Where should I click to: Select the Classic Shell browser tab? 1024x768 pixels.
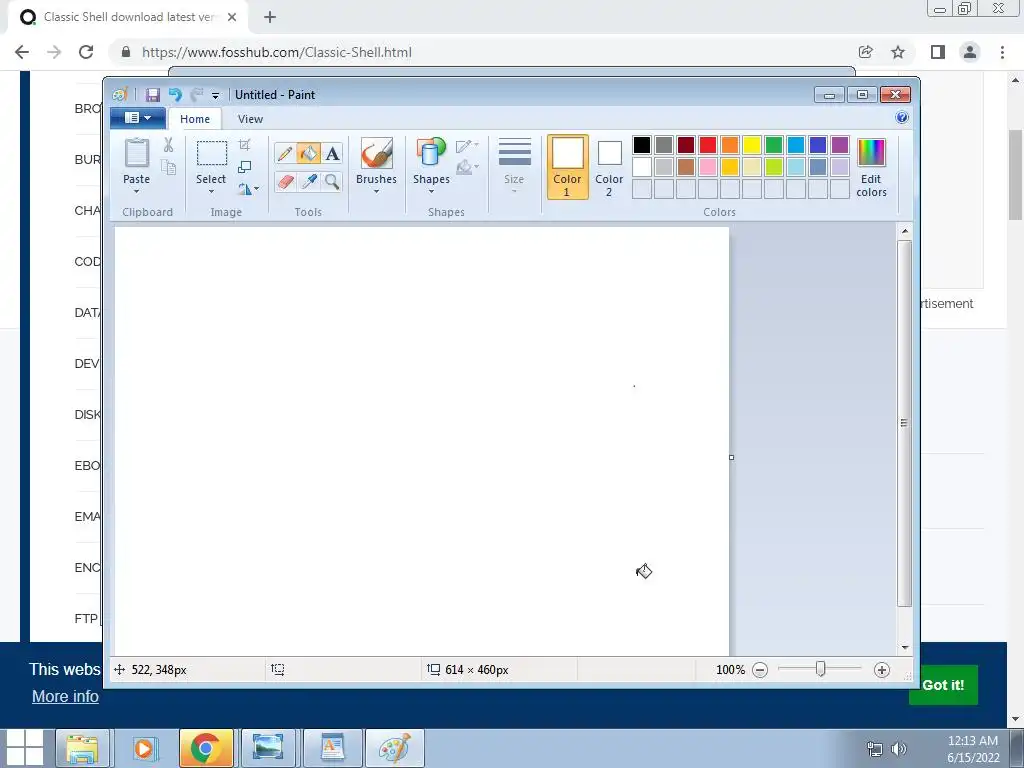tap(129, 17)
